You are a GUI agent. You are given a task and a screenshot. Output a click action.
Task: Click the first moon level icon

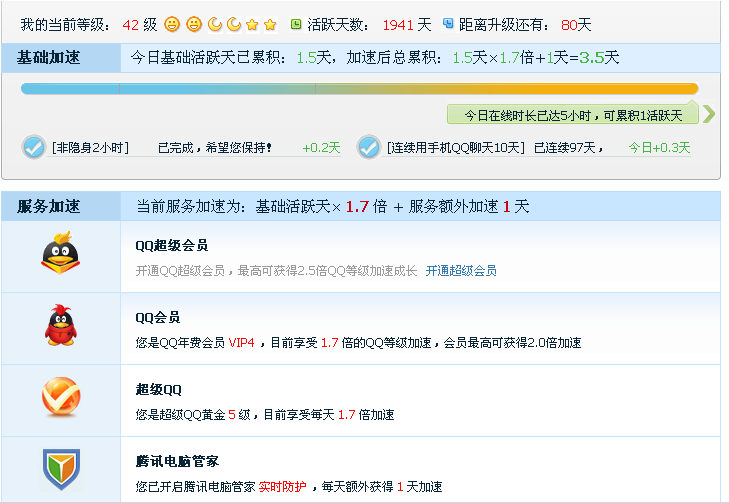click(214, 24)
